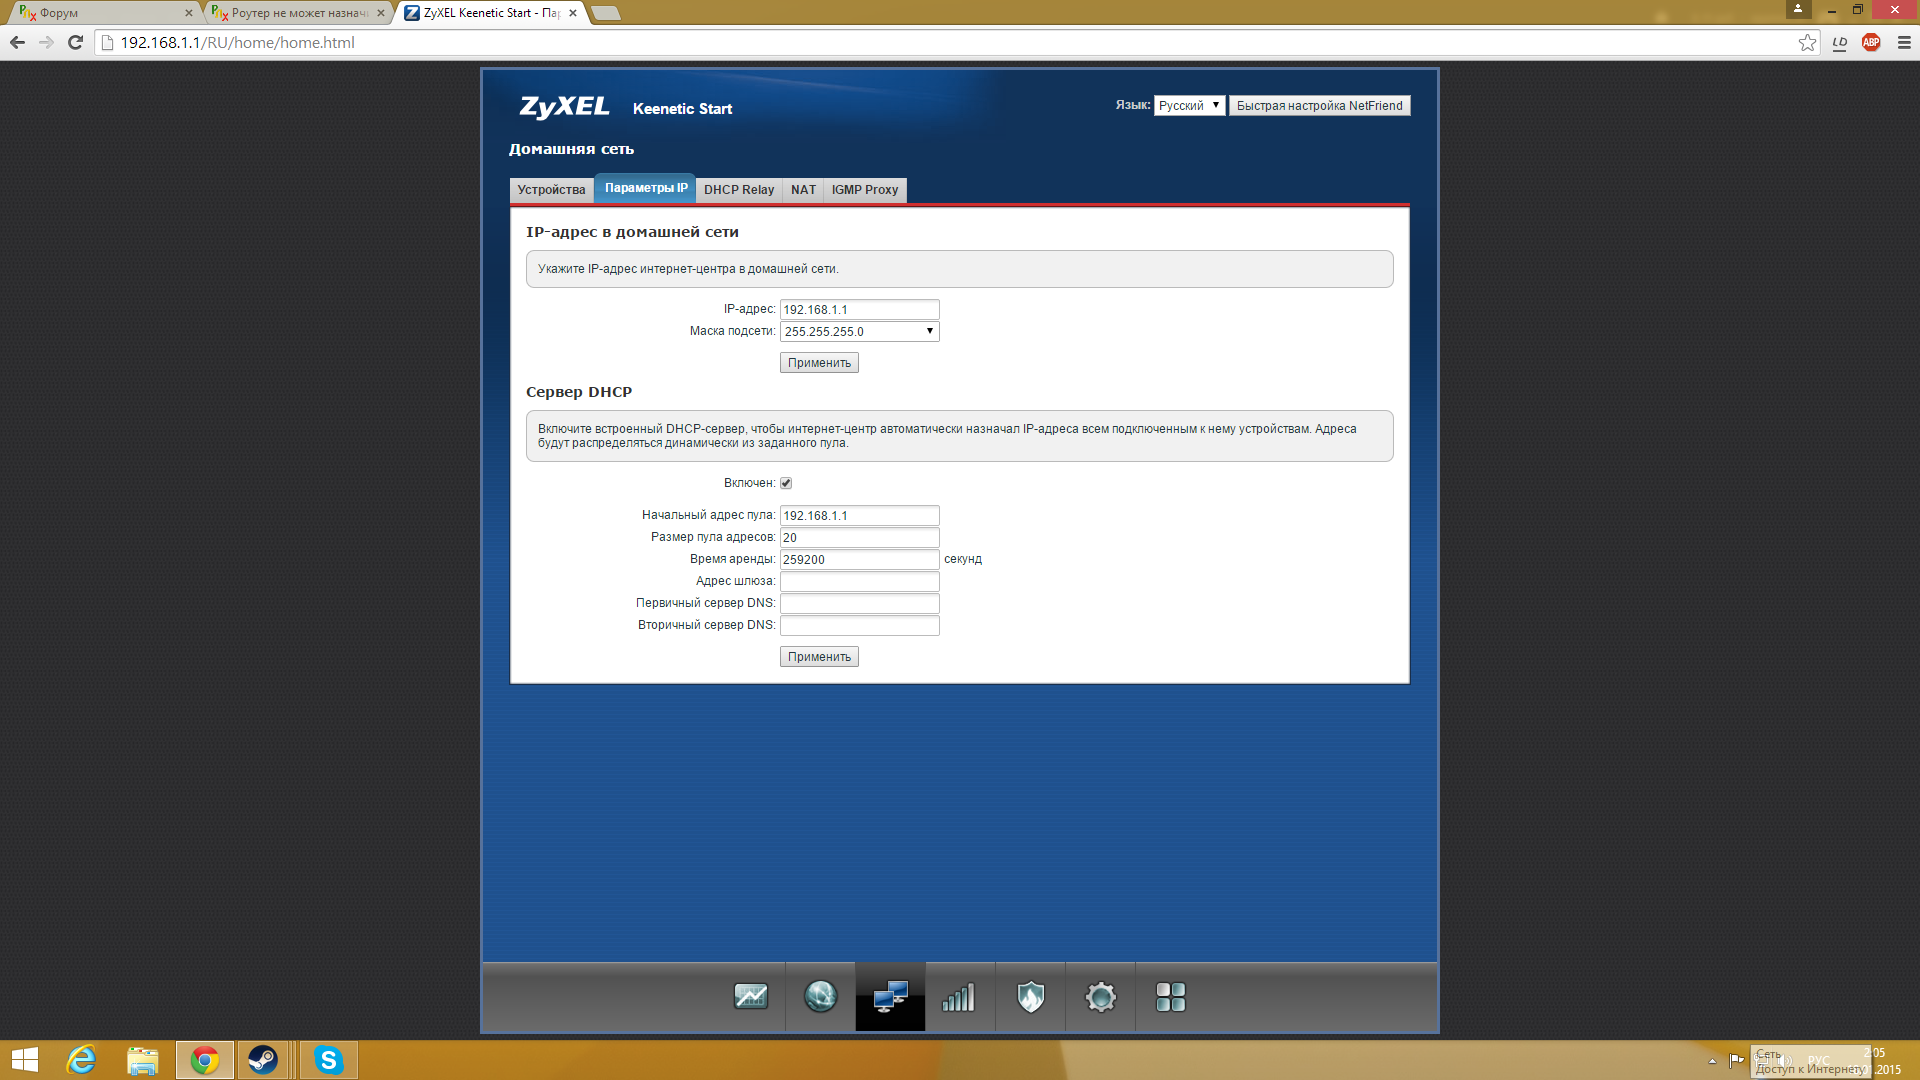
Task: Launch Internet Explorer from taskbar
Action: coord(82,1060)
